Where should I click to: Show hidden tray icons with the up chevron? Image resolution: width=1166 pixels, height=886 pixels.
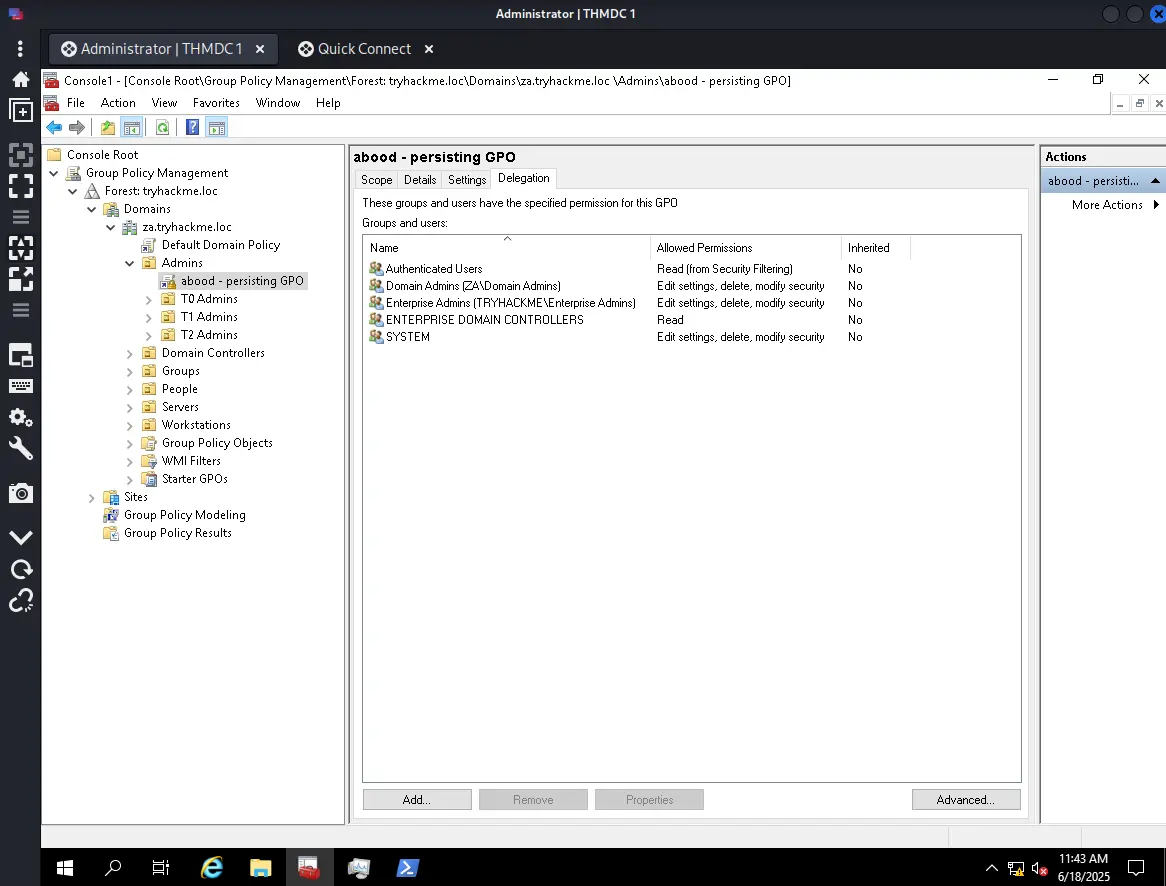(991, 867)
